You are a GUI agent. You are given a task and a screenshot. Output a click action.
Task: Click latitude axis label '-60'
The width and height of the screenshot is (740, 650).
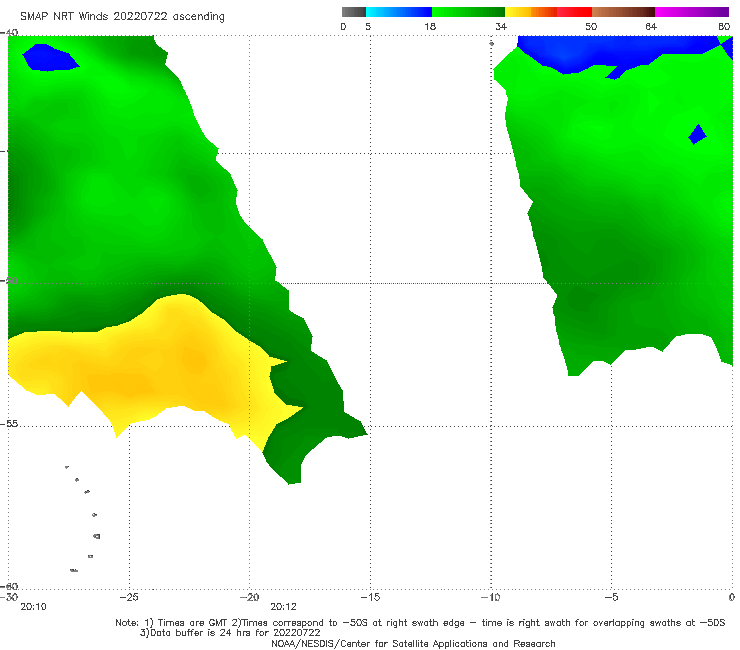pos(9,586)
